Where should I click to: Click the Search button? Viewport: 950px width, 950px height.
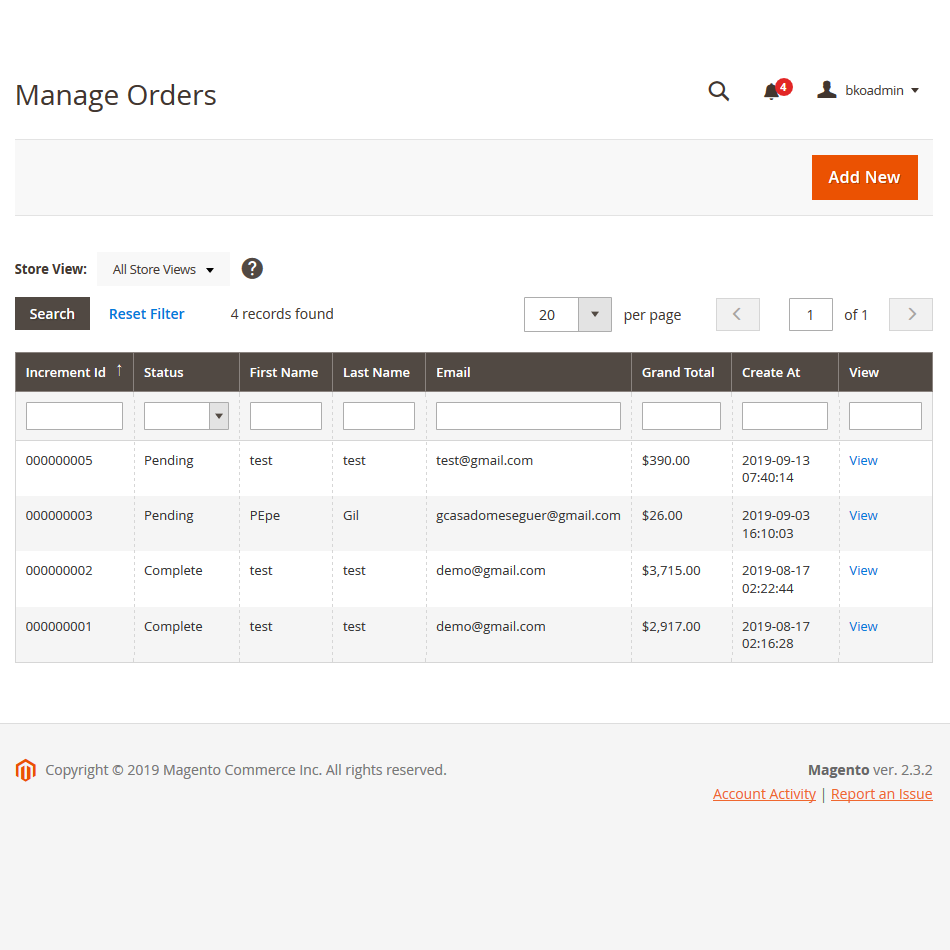(52, 314)
